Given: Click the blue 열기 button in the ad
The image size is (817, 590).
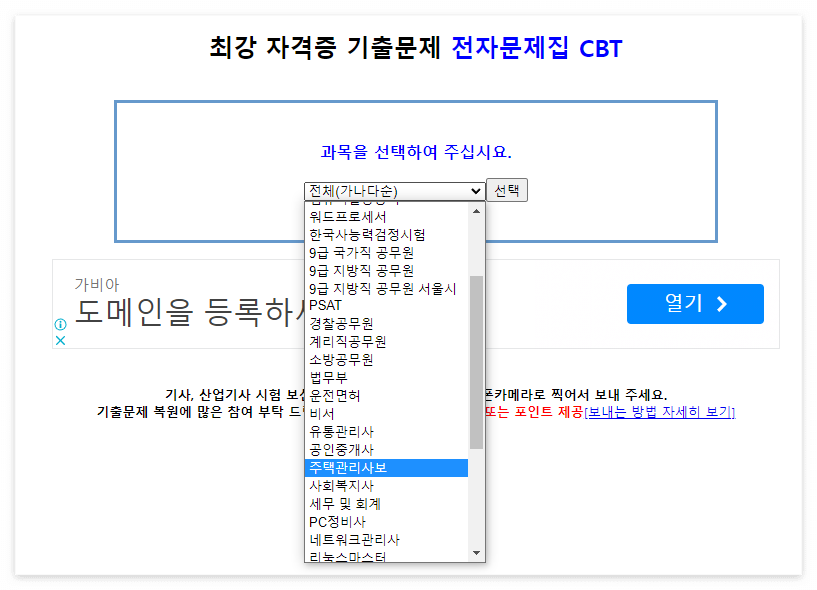Looking at the screenshot, I should 695,303.
